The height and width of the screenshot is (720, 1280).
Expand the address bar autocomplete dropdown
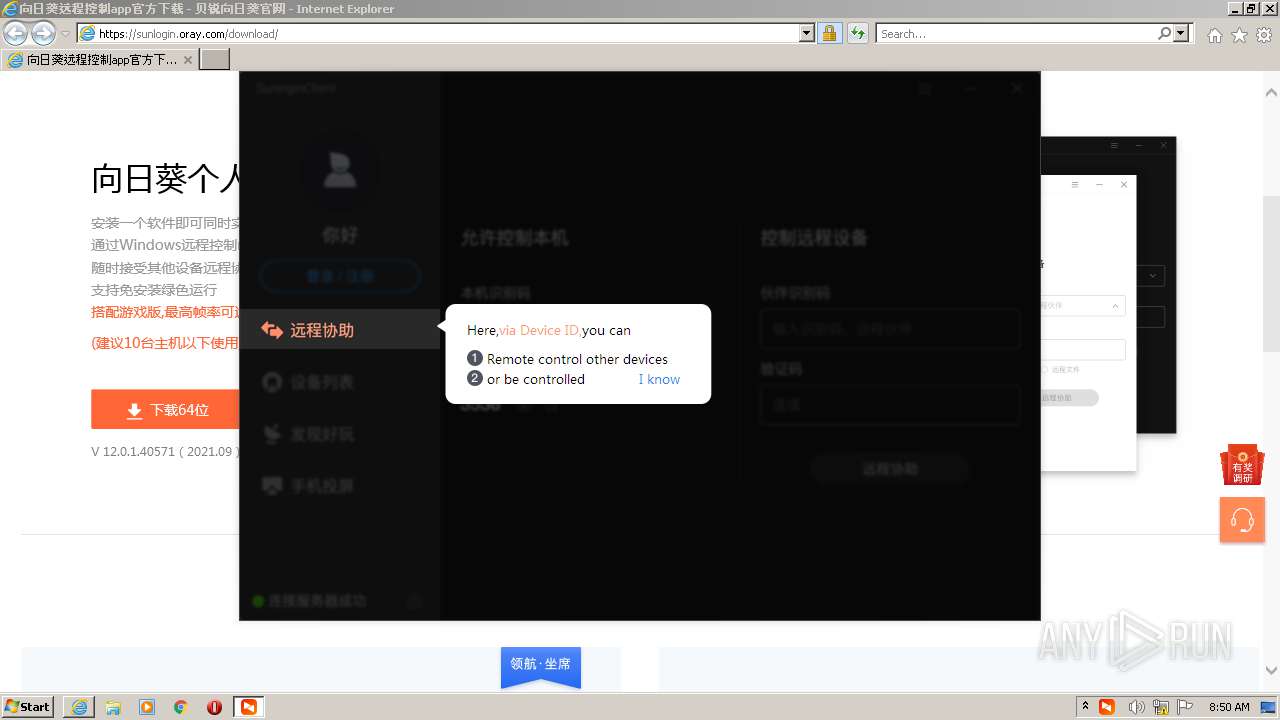click(807, 33)
